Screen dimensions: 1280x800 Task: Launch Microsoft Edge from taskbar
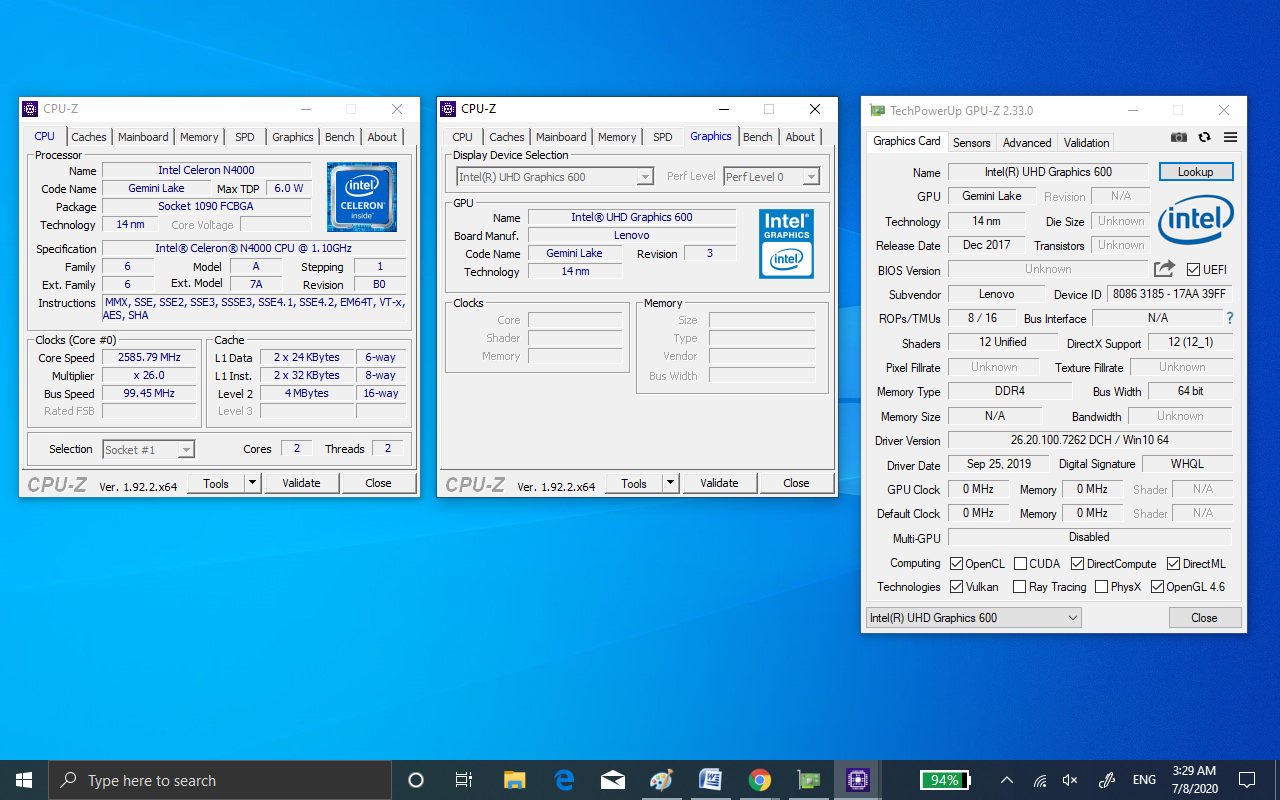click(564, 780)
